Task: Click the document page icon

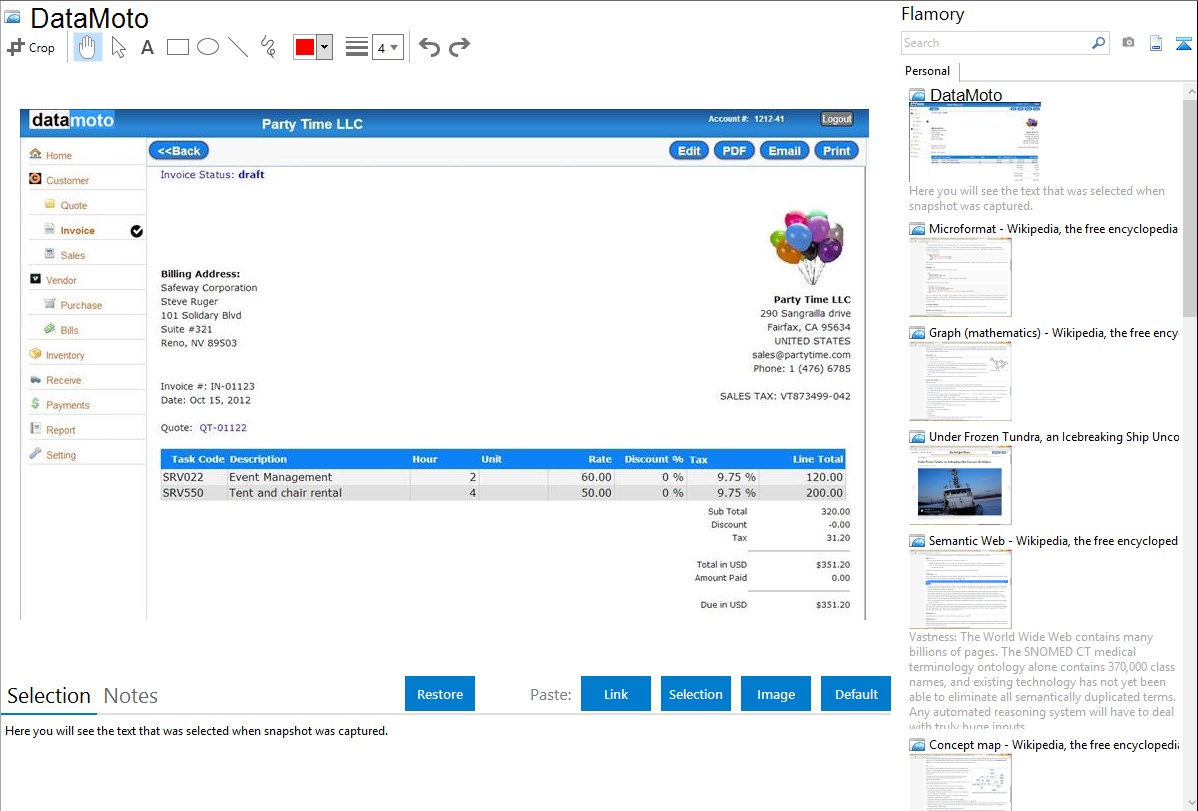Action: point(1156,43)
